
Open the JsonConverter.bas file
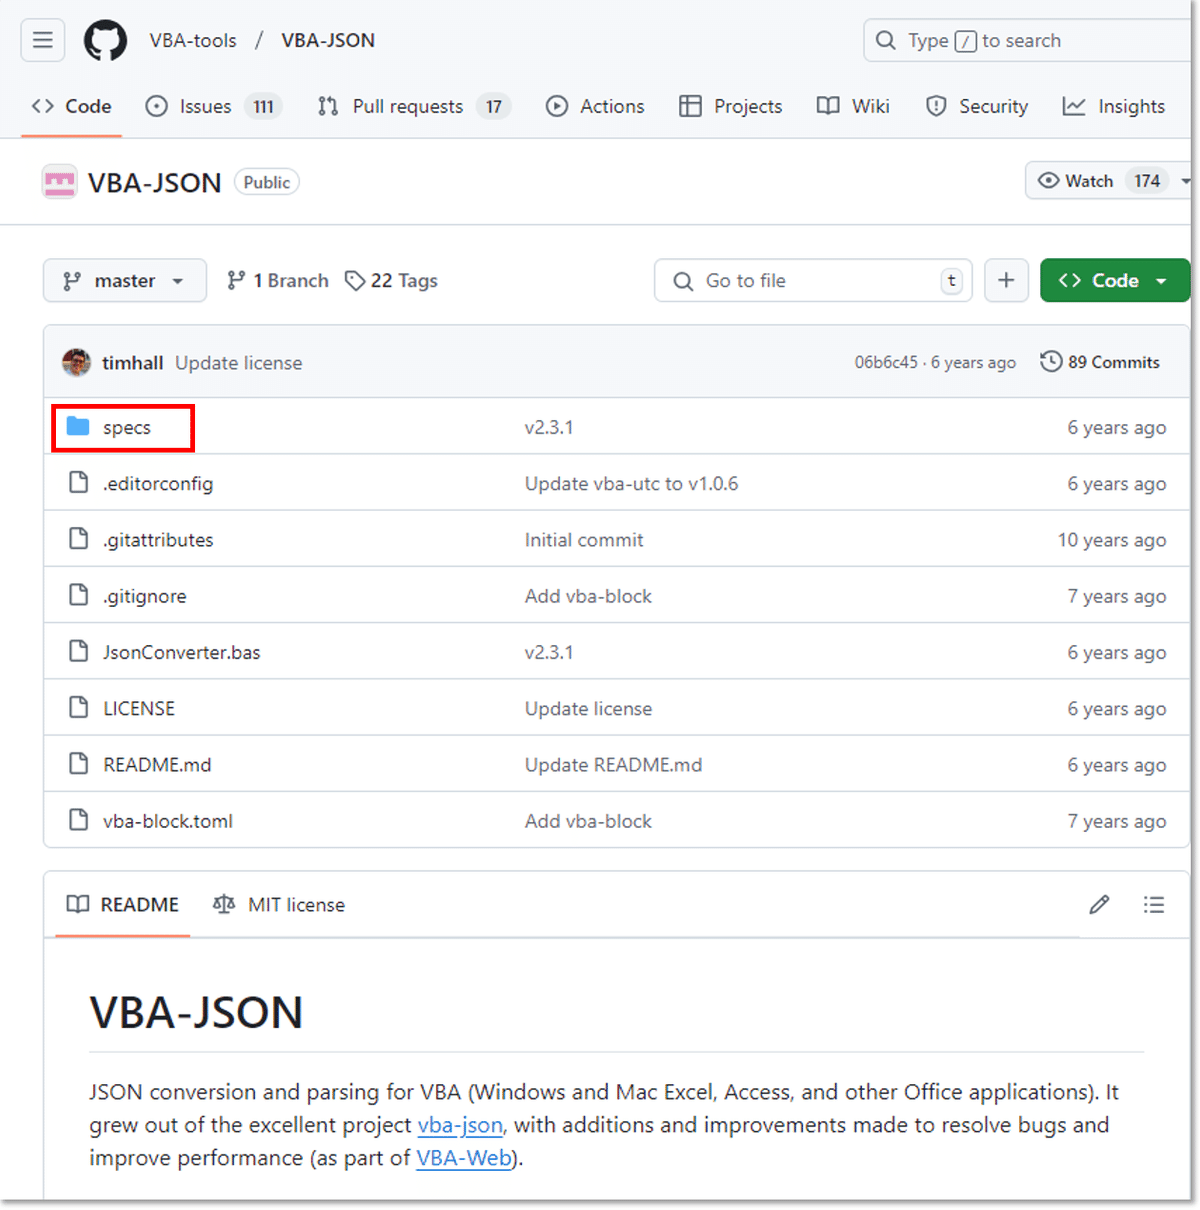(182, 652)
